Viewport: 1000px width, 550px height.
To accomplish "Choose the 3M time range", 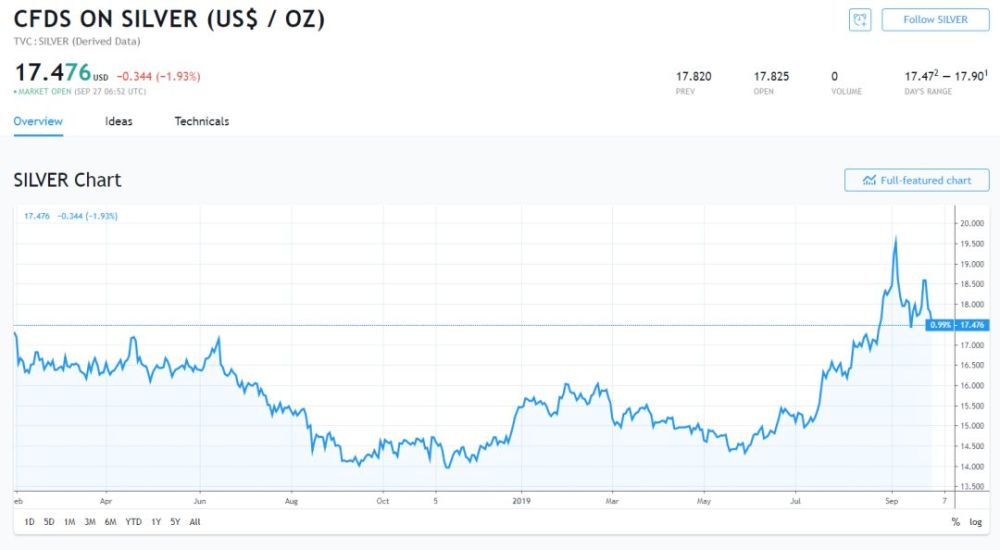I will click(90, 522).
